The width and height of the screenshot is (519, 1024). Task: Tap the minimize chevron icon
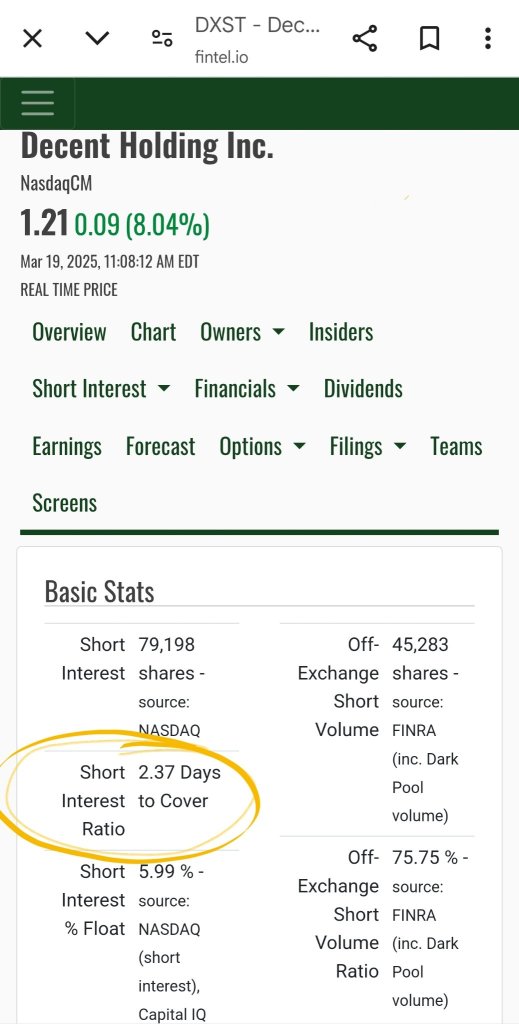[x=97, y=39]
